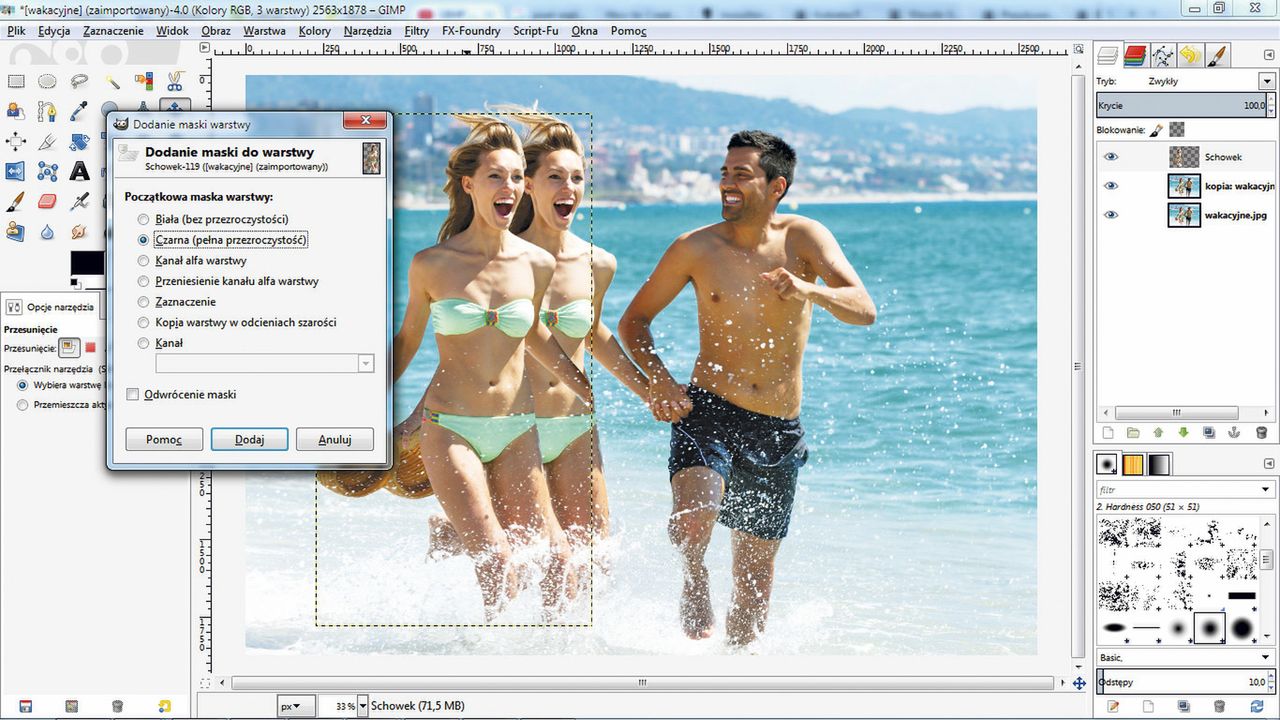Switch to the Paths dock tab
This screenshot has height=720, width=1280.
click(x=1162, y=55)
